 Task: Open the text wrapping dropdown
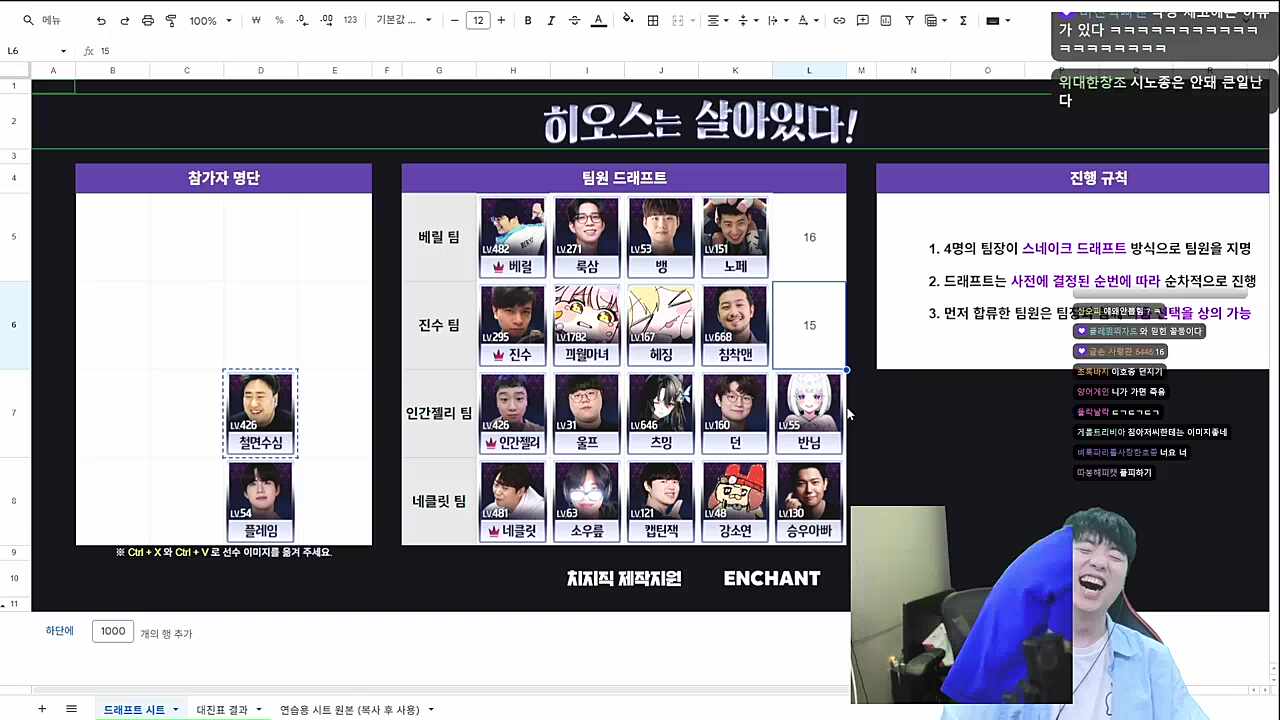(x=777, y=20)
